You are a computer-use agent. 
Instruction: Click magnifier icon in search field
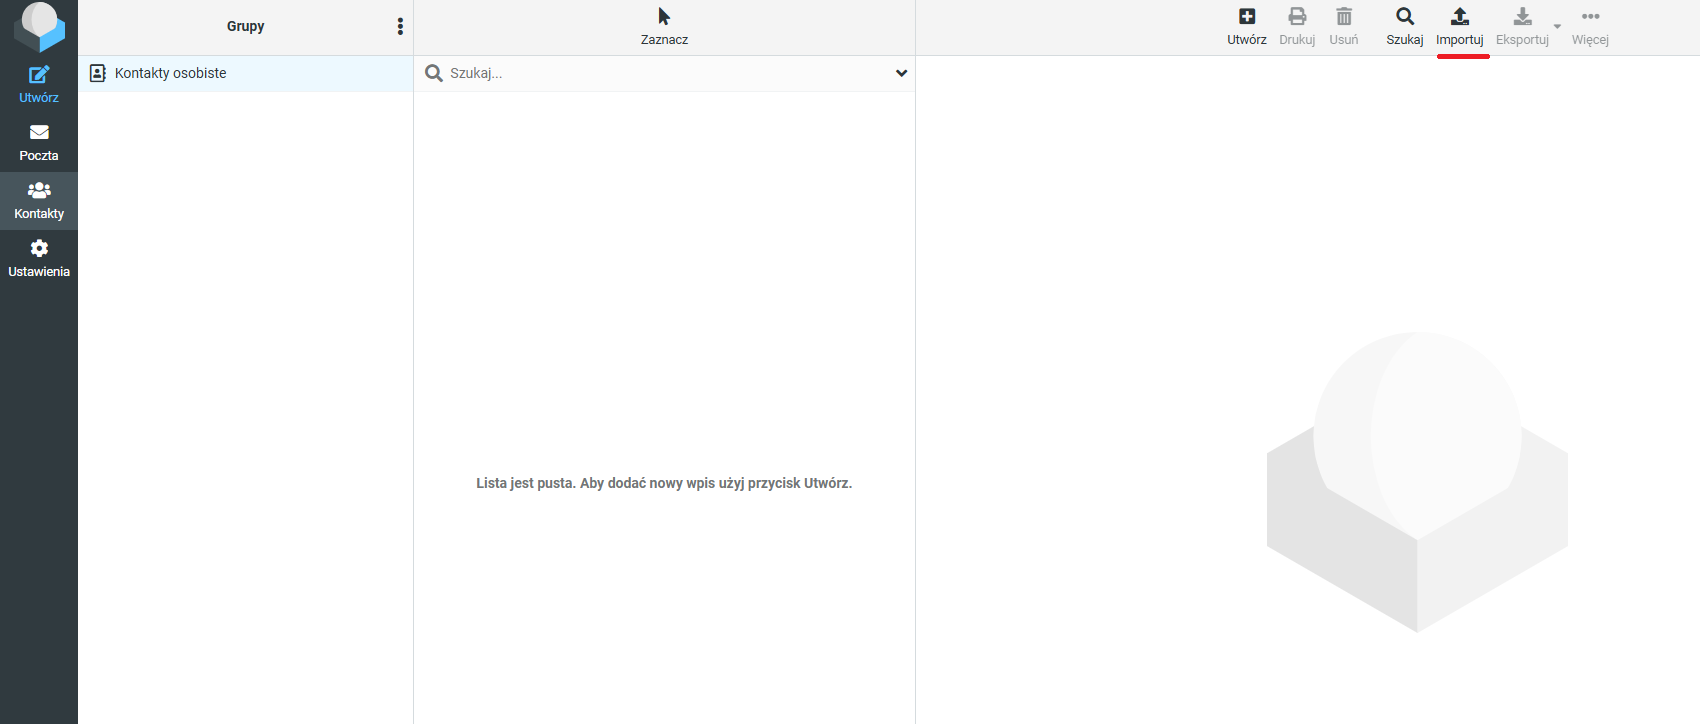click(434, 73)
